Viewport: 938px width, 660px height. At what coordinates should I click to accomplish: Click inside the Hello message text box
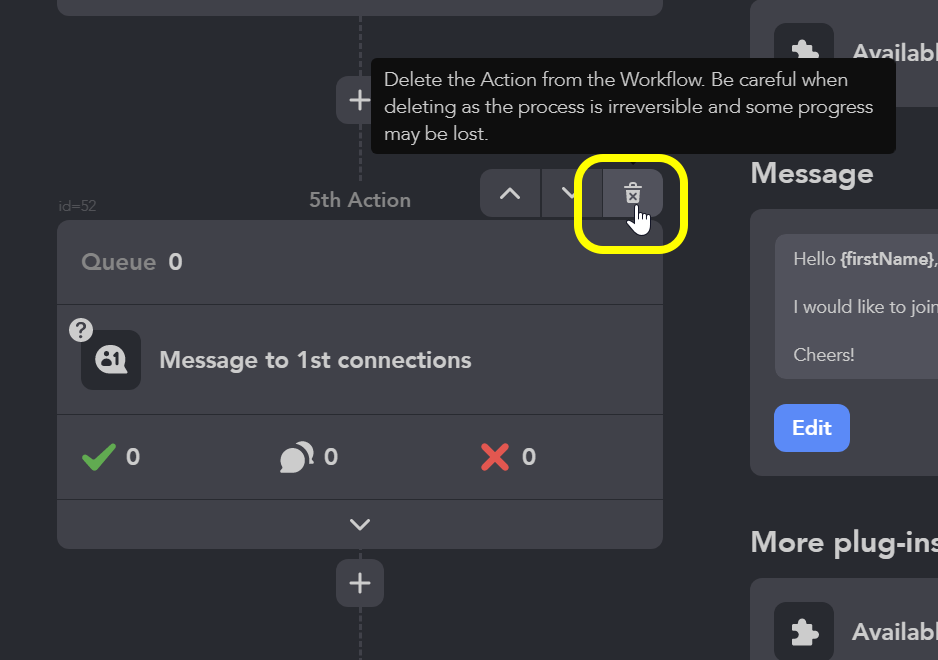(x=857, y=306)
